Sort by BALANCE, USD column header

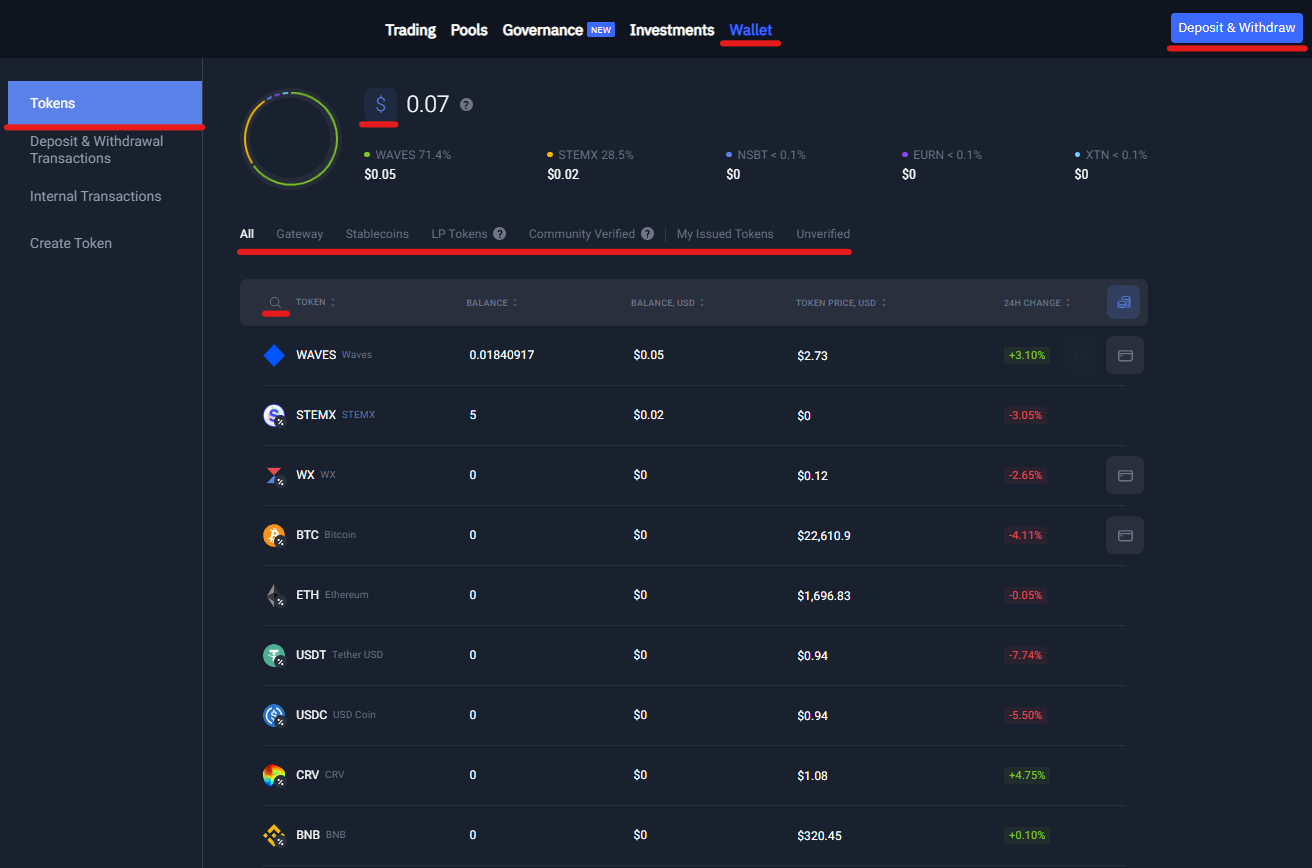(668, 303)
